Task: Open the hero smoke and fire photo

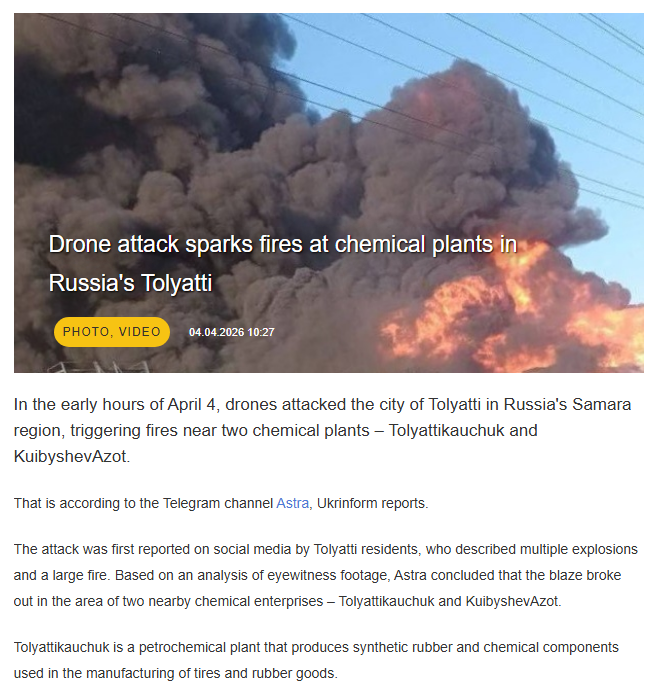Action: click(x=329, y=193)
